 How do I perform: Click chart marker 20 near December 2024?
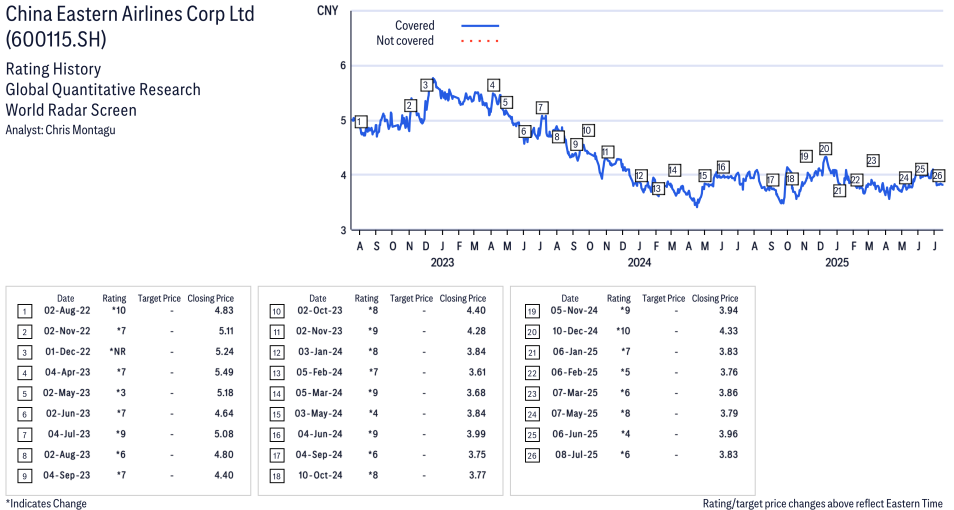[825, 148]
